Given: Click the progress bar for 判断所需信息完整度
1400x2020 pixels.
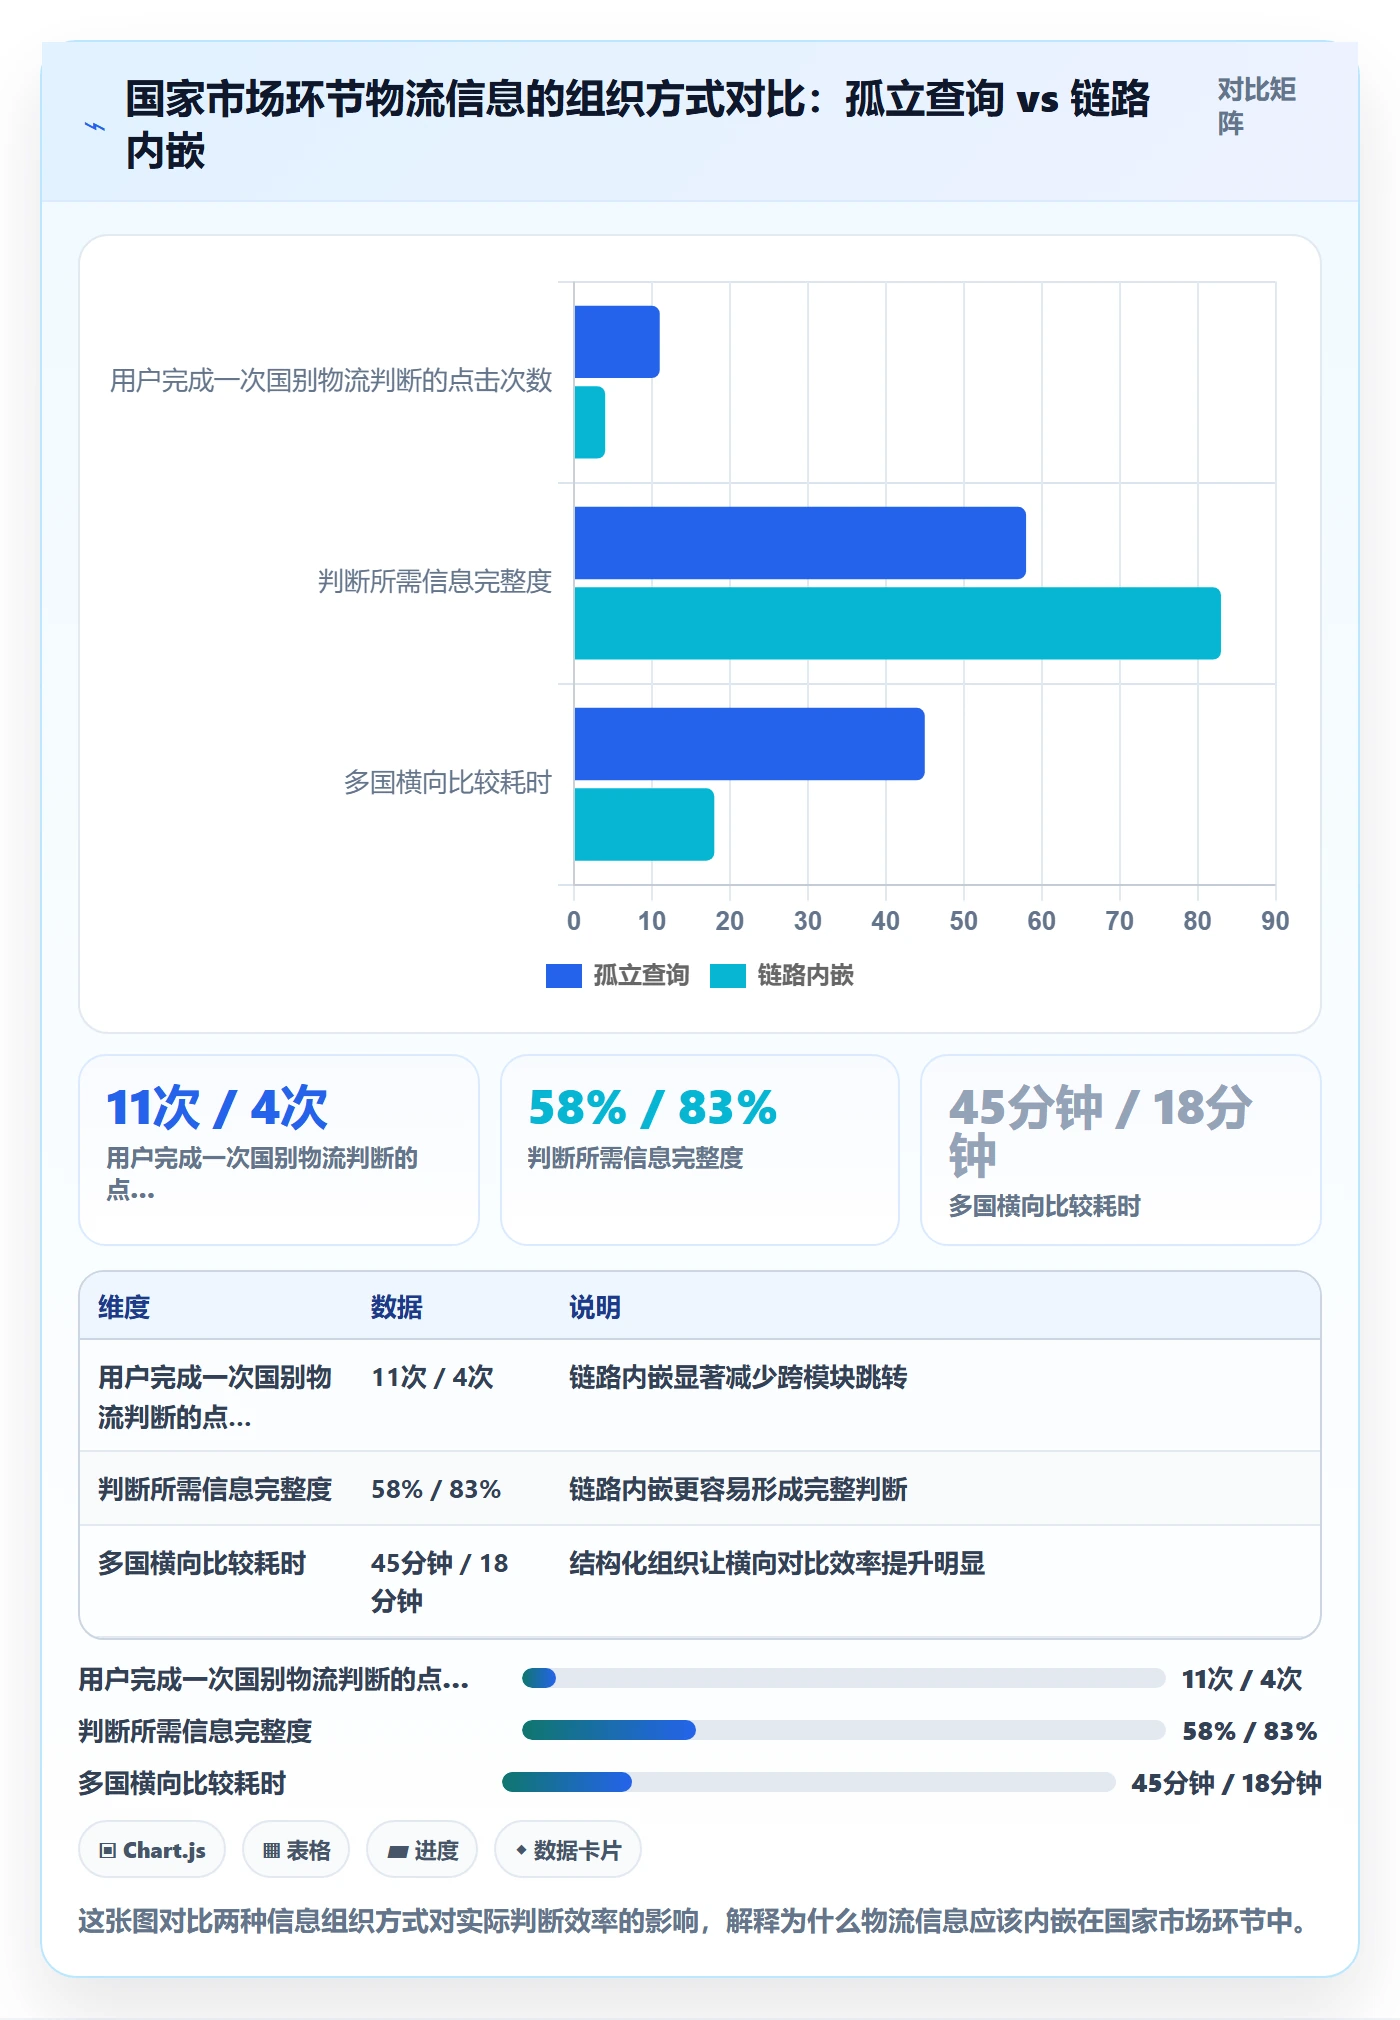Looking at the screenshot, I should [844, 1730].
